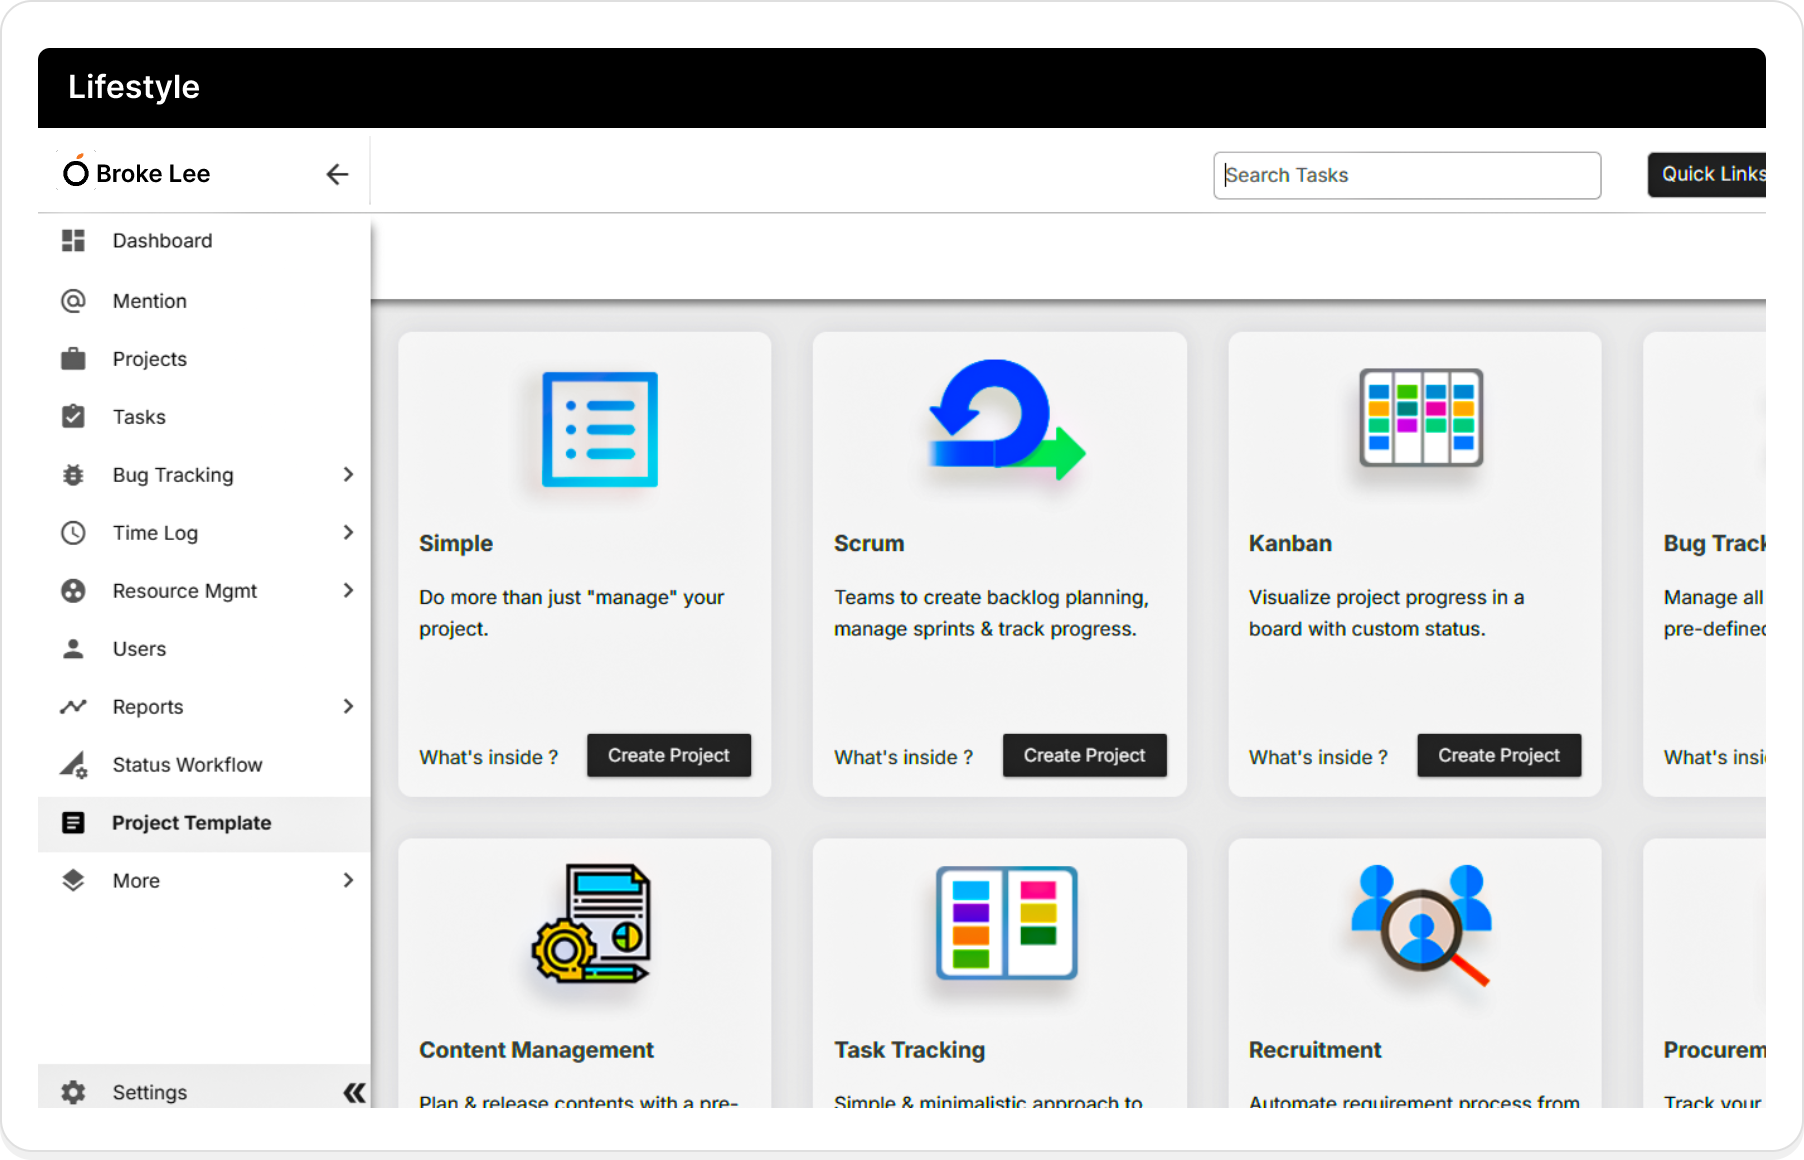Image resolution: width=1804 pixels, height=1160 pixels.
Task: Click the Tasks checkmark icon
Action: (x=73, y=417)
